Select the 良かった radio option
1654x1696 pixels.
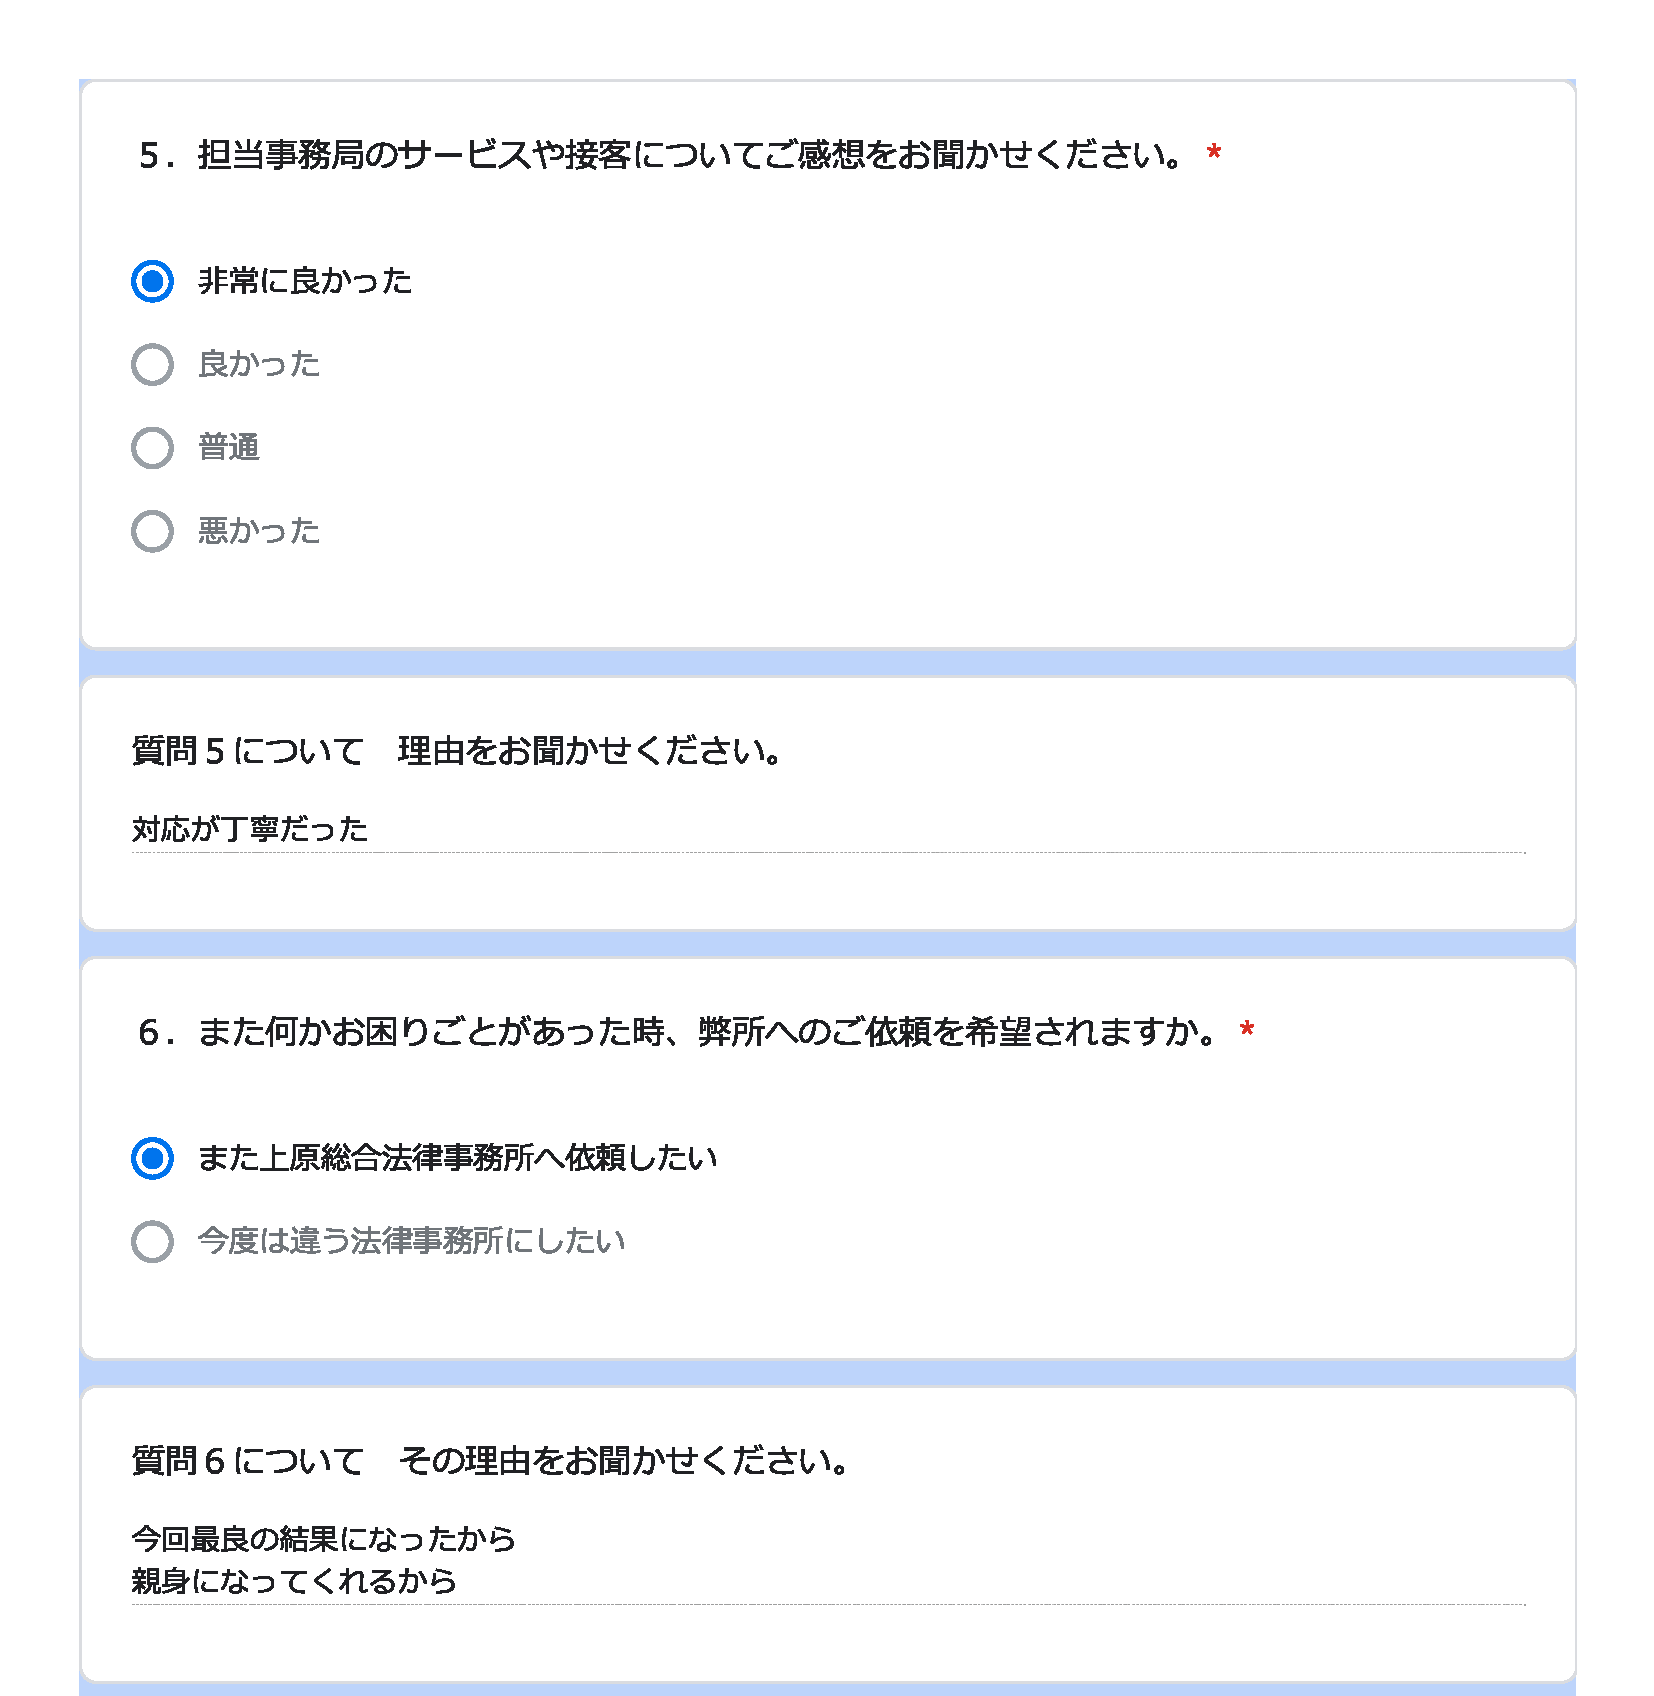[152, 365]
